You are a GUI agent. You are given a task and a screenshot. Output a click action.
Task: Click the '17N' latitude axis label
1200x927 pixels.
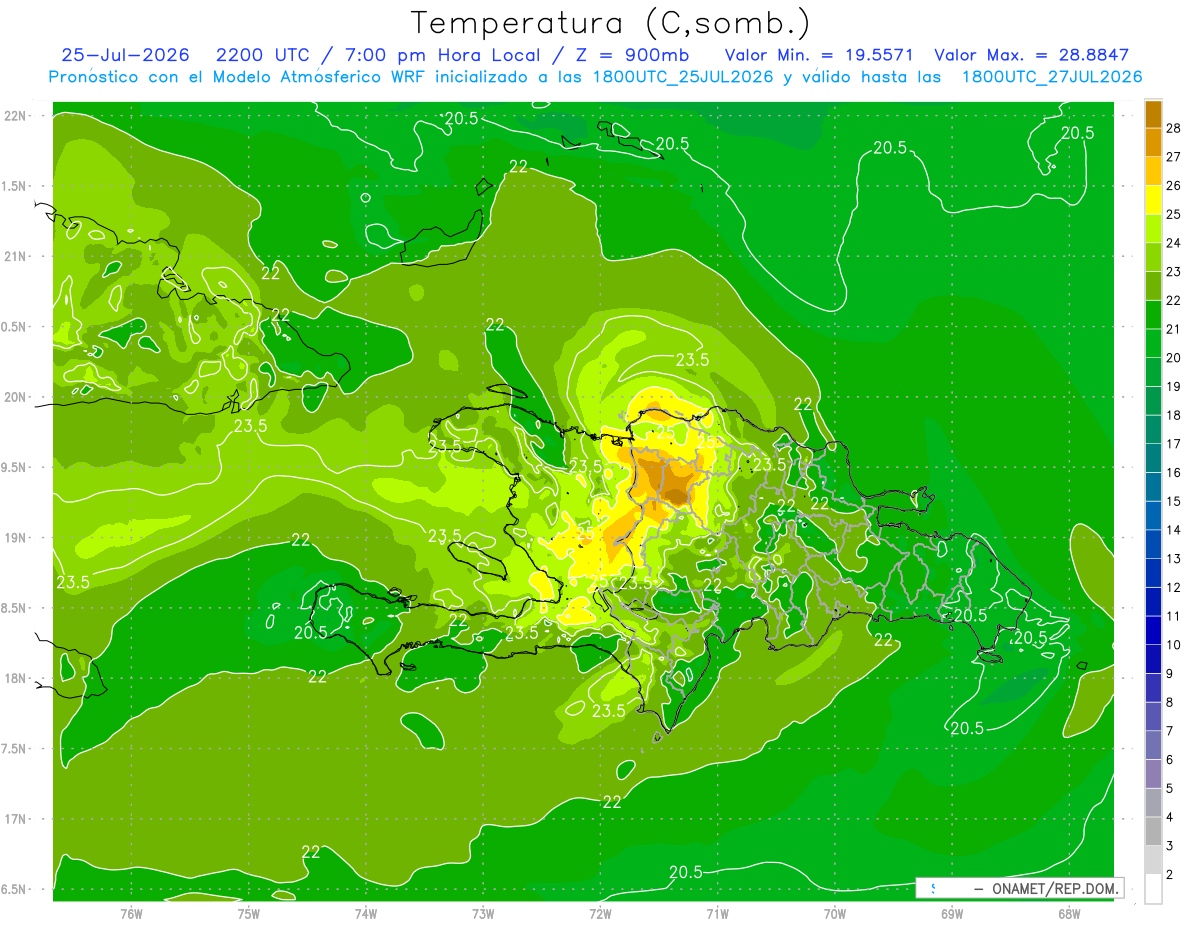[x=15, y=819]
